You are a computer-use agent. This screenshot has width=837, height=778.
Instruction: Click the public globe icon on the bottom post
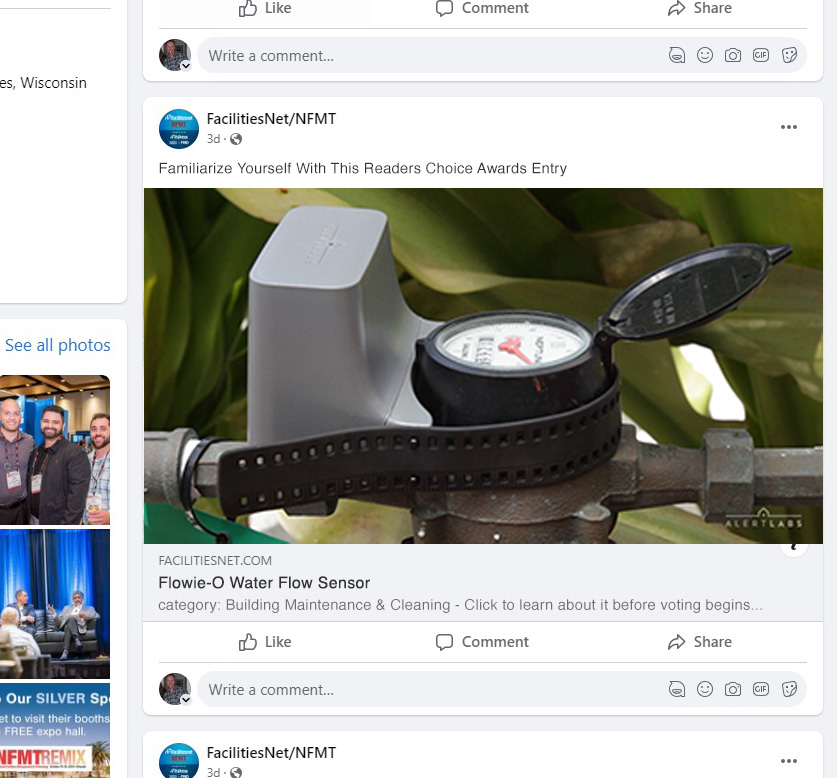click(236, 773)
